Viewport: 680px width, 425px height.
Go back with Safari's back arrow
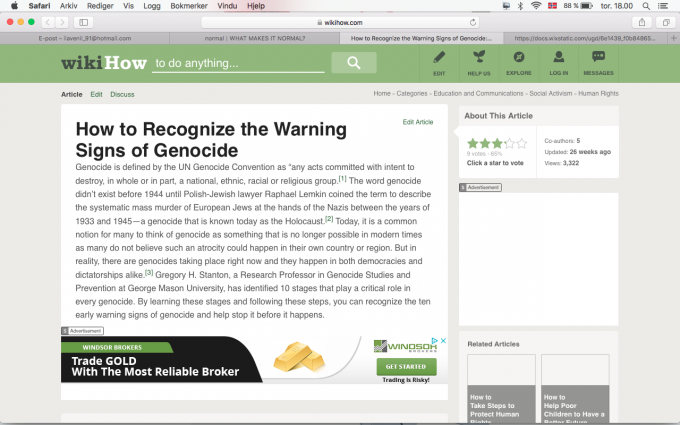click(x=50, y=21)
